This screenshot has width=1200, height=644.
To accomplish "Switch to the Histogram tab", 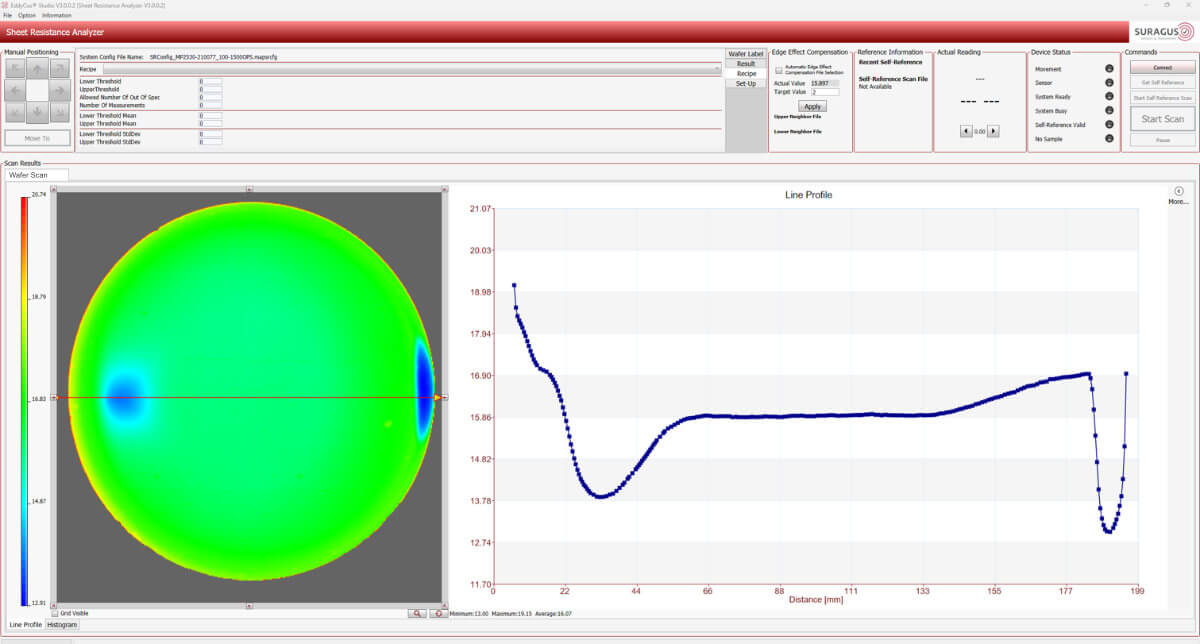I will [63, 625].
